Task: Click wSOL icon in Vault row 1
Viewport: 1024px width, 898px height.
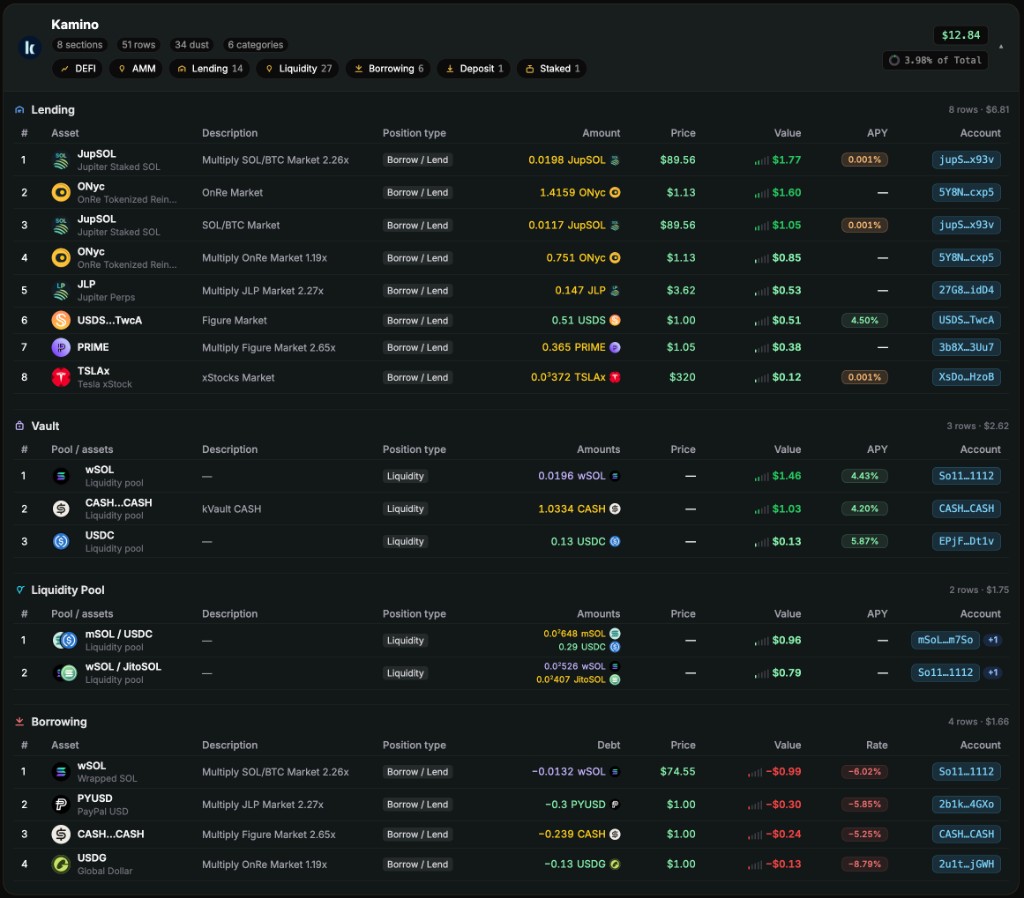Action: (61, 476)
